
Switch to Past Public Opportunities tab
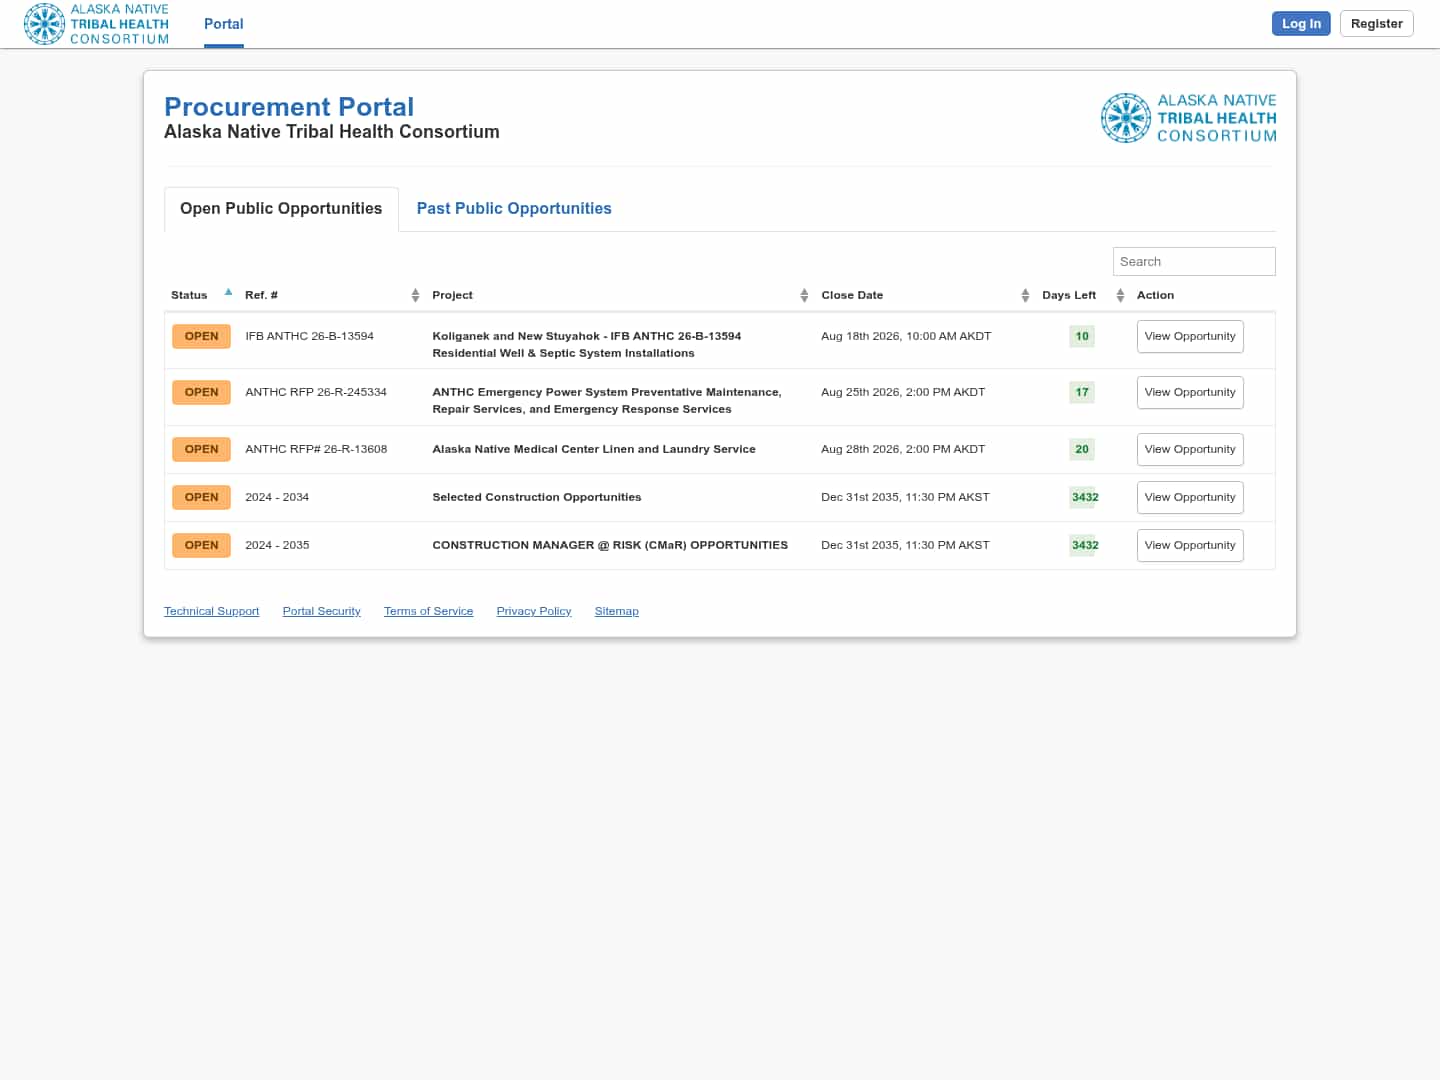pos(514,209)
